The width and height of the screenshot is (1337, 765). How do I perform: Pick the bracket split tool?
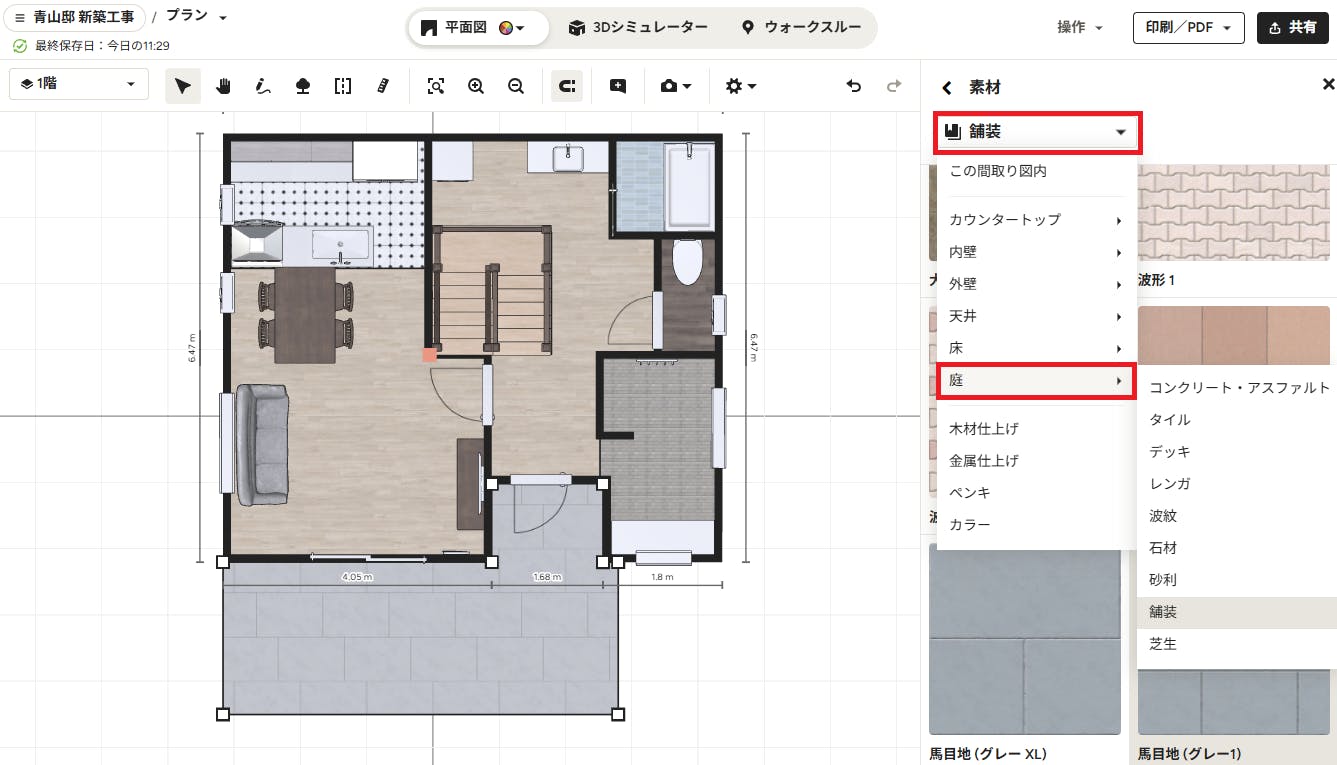343,86
